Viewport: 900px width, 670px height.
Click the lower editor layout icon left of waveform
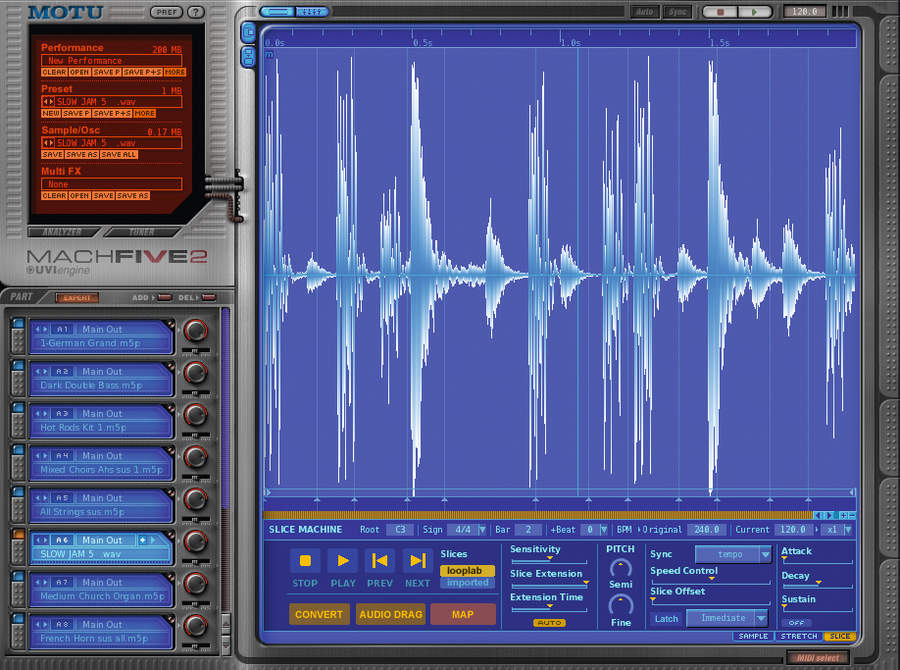point(249,57)
